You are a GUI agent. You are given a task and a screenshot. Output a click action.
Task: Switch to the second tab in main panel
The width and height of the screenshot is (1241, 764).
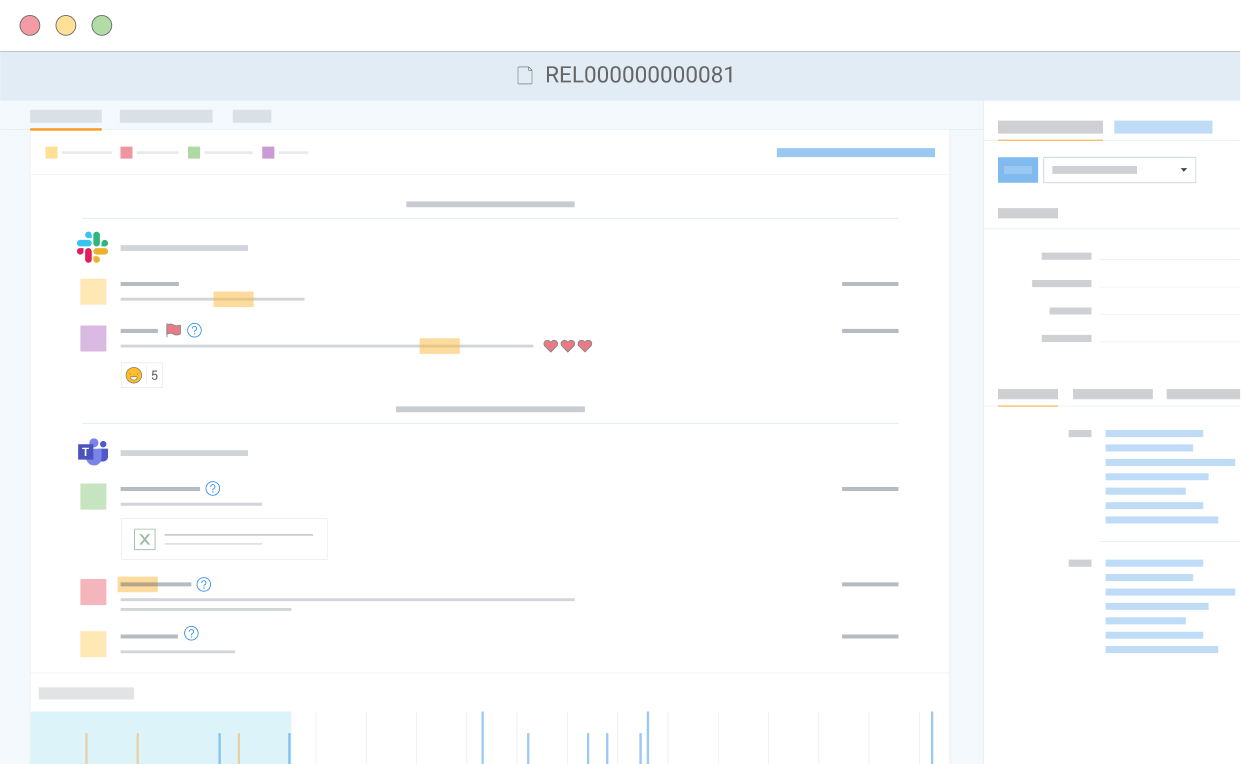pos(166,116)
